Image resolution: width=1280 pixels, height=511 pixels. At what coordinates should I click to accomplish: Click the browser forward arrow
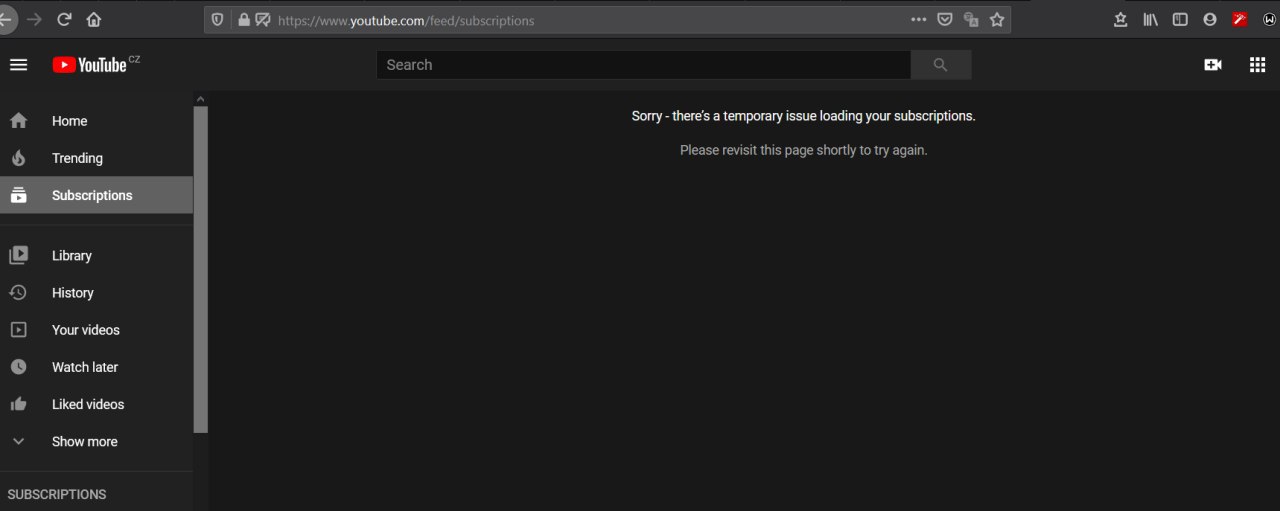coord(35,19)
